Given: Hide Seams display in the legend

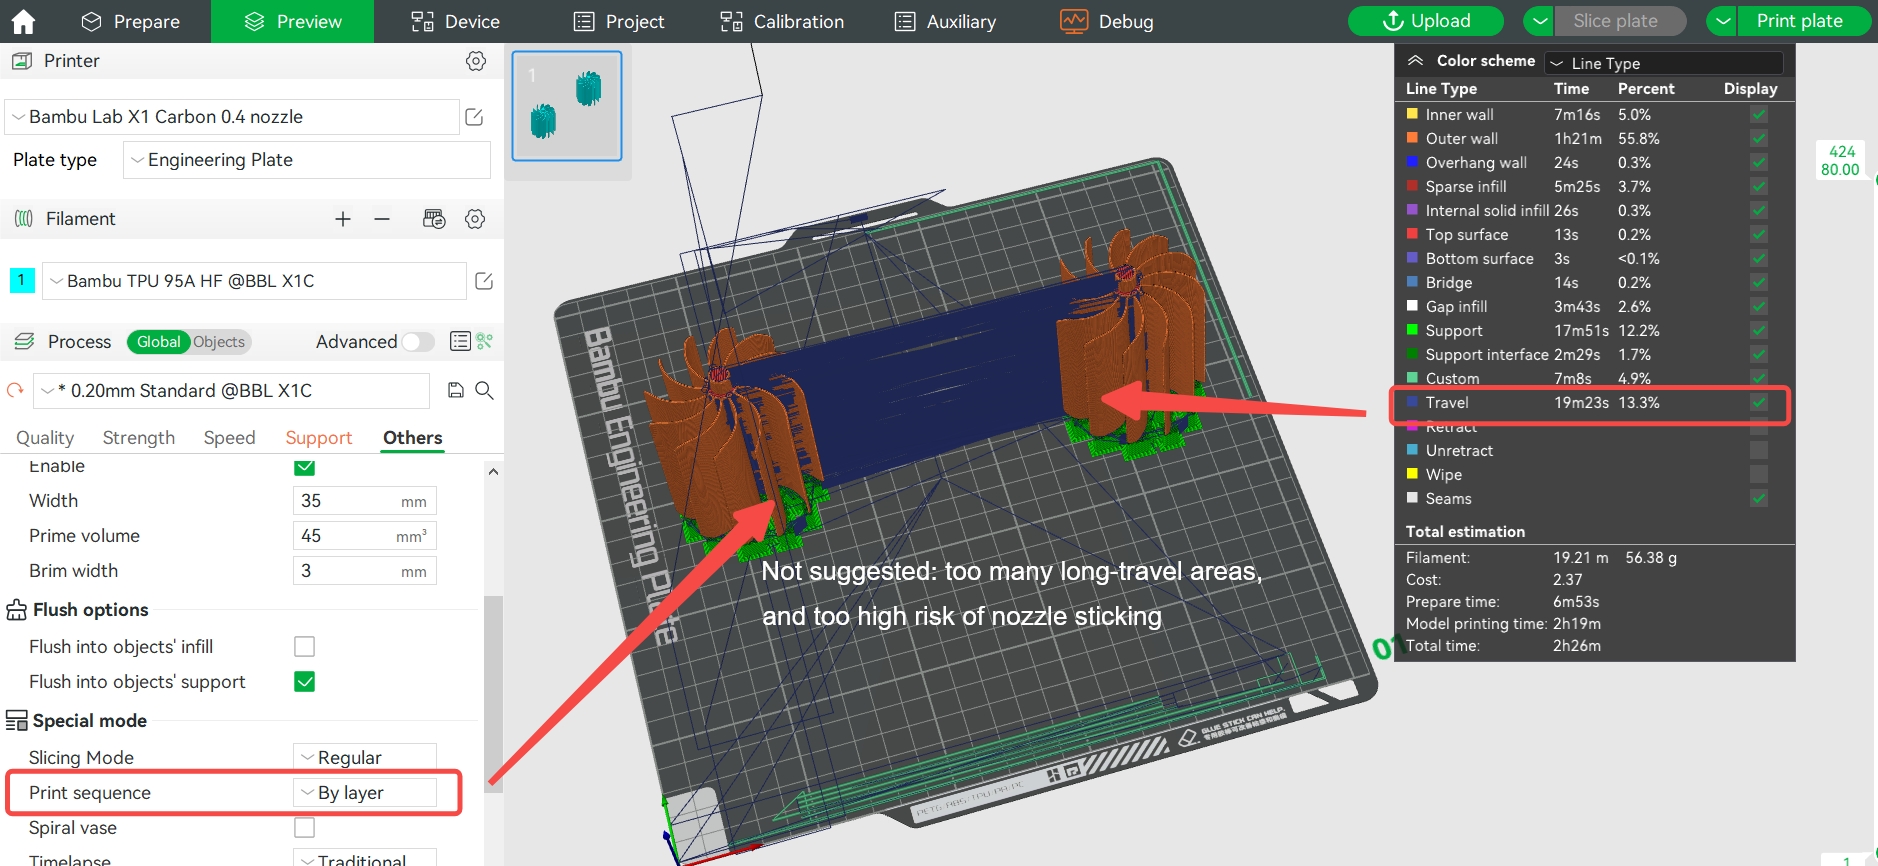Looking at the screenshot, I should click(1759, 499).
